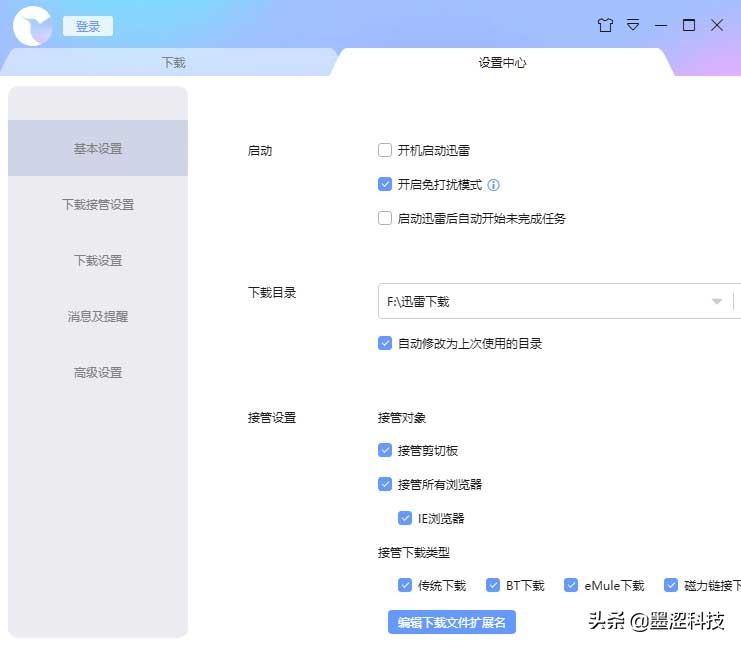Minimize the Xunlei window
Viewport: 741px width, 647px height.
661,25
